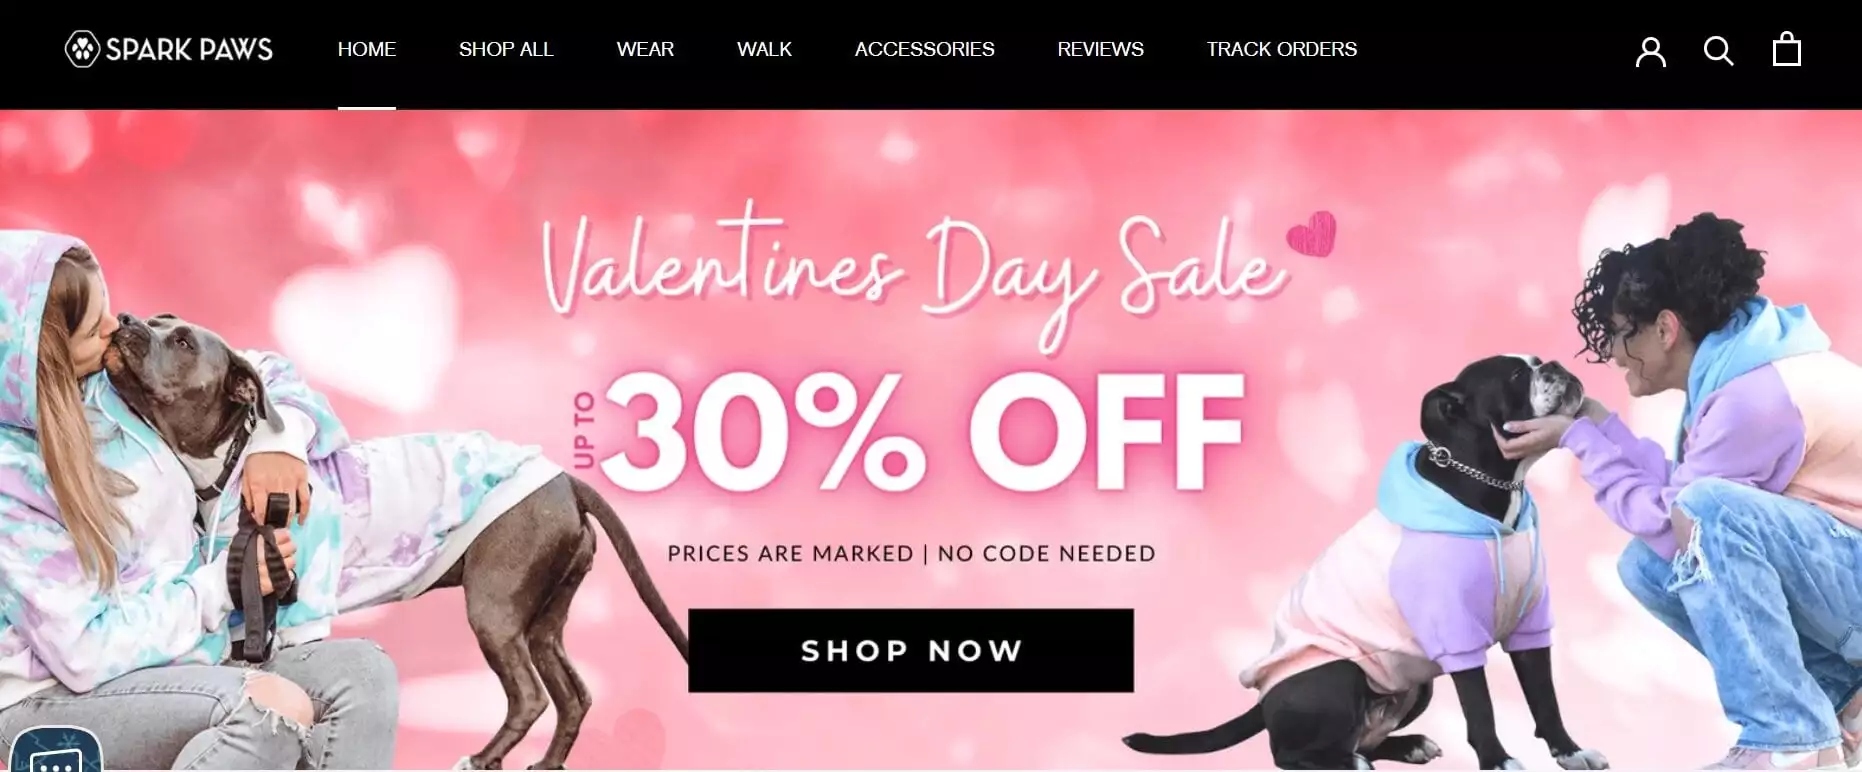Open the SHOP ALL menu
1862x772 pixels.
[x=506, y=49]
